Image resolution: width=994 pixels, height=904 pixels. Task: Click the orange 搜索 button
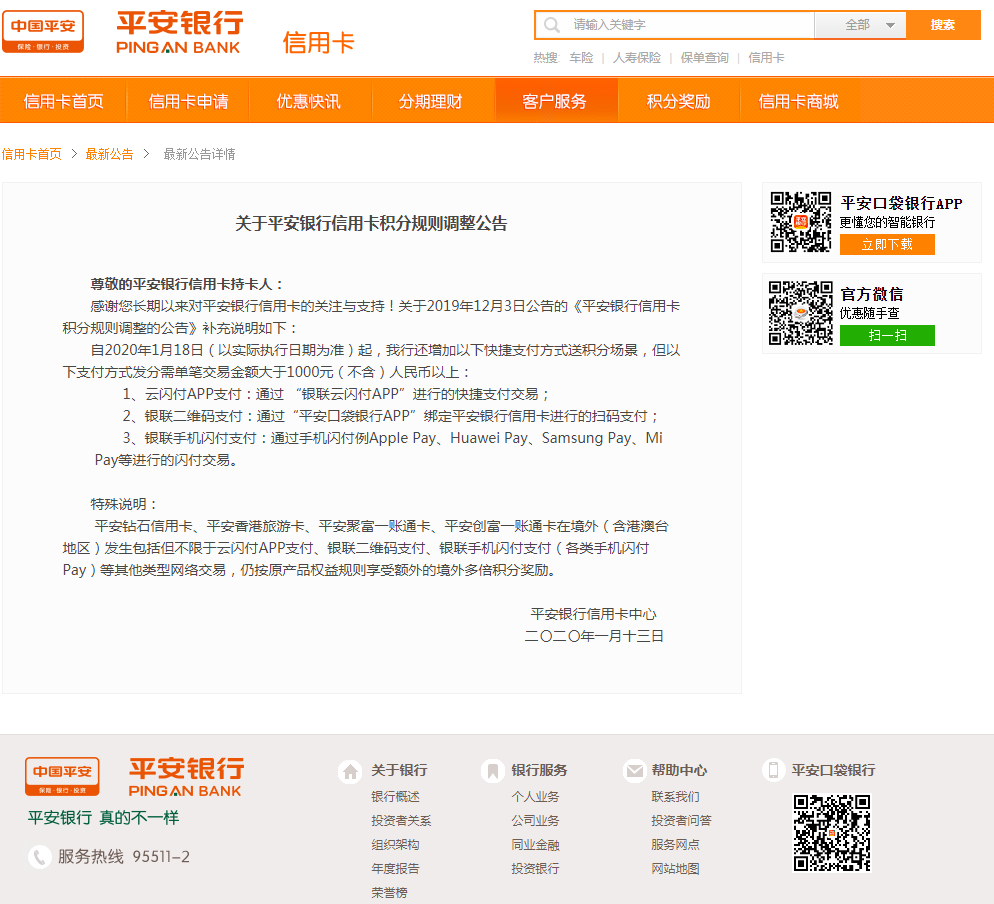point(943,25)
